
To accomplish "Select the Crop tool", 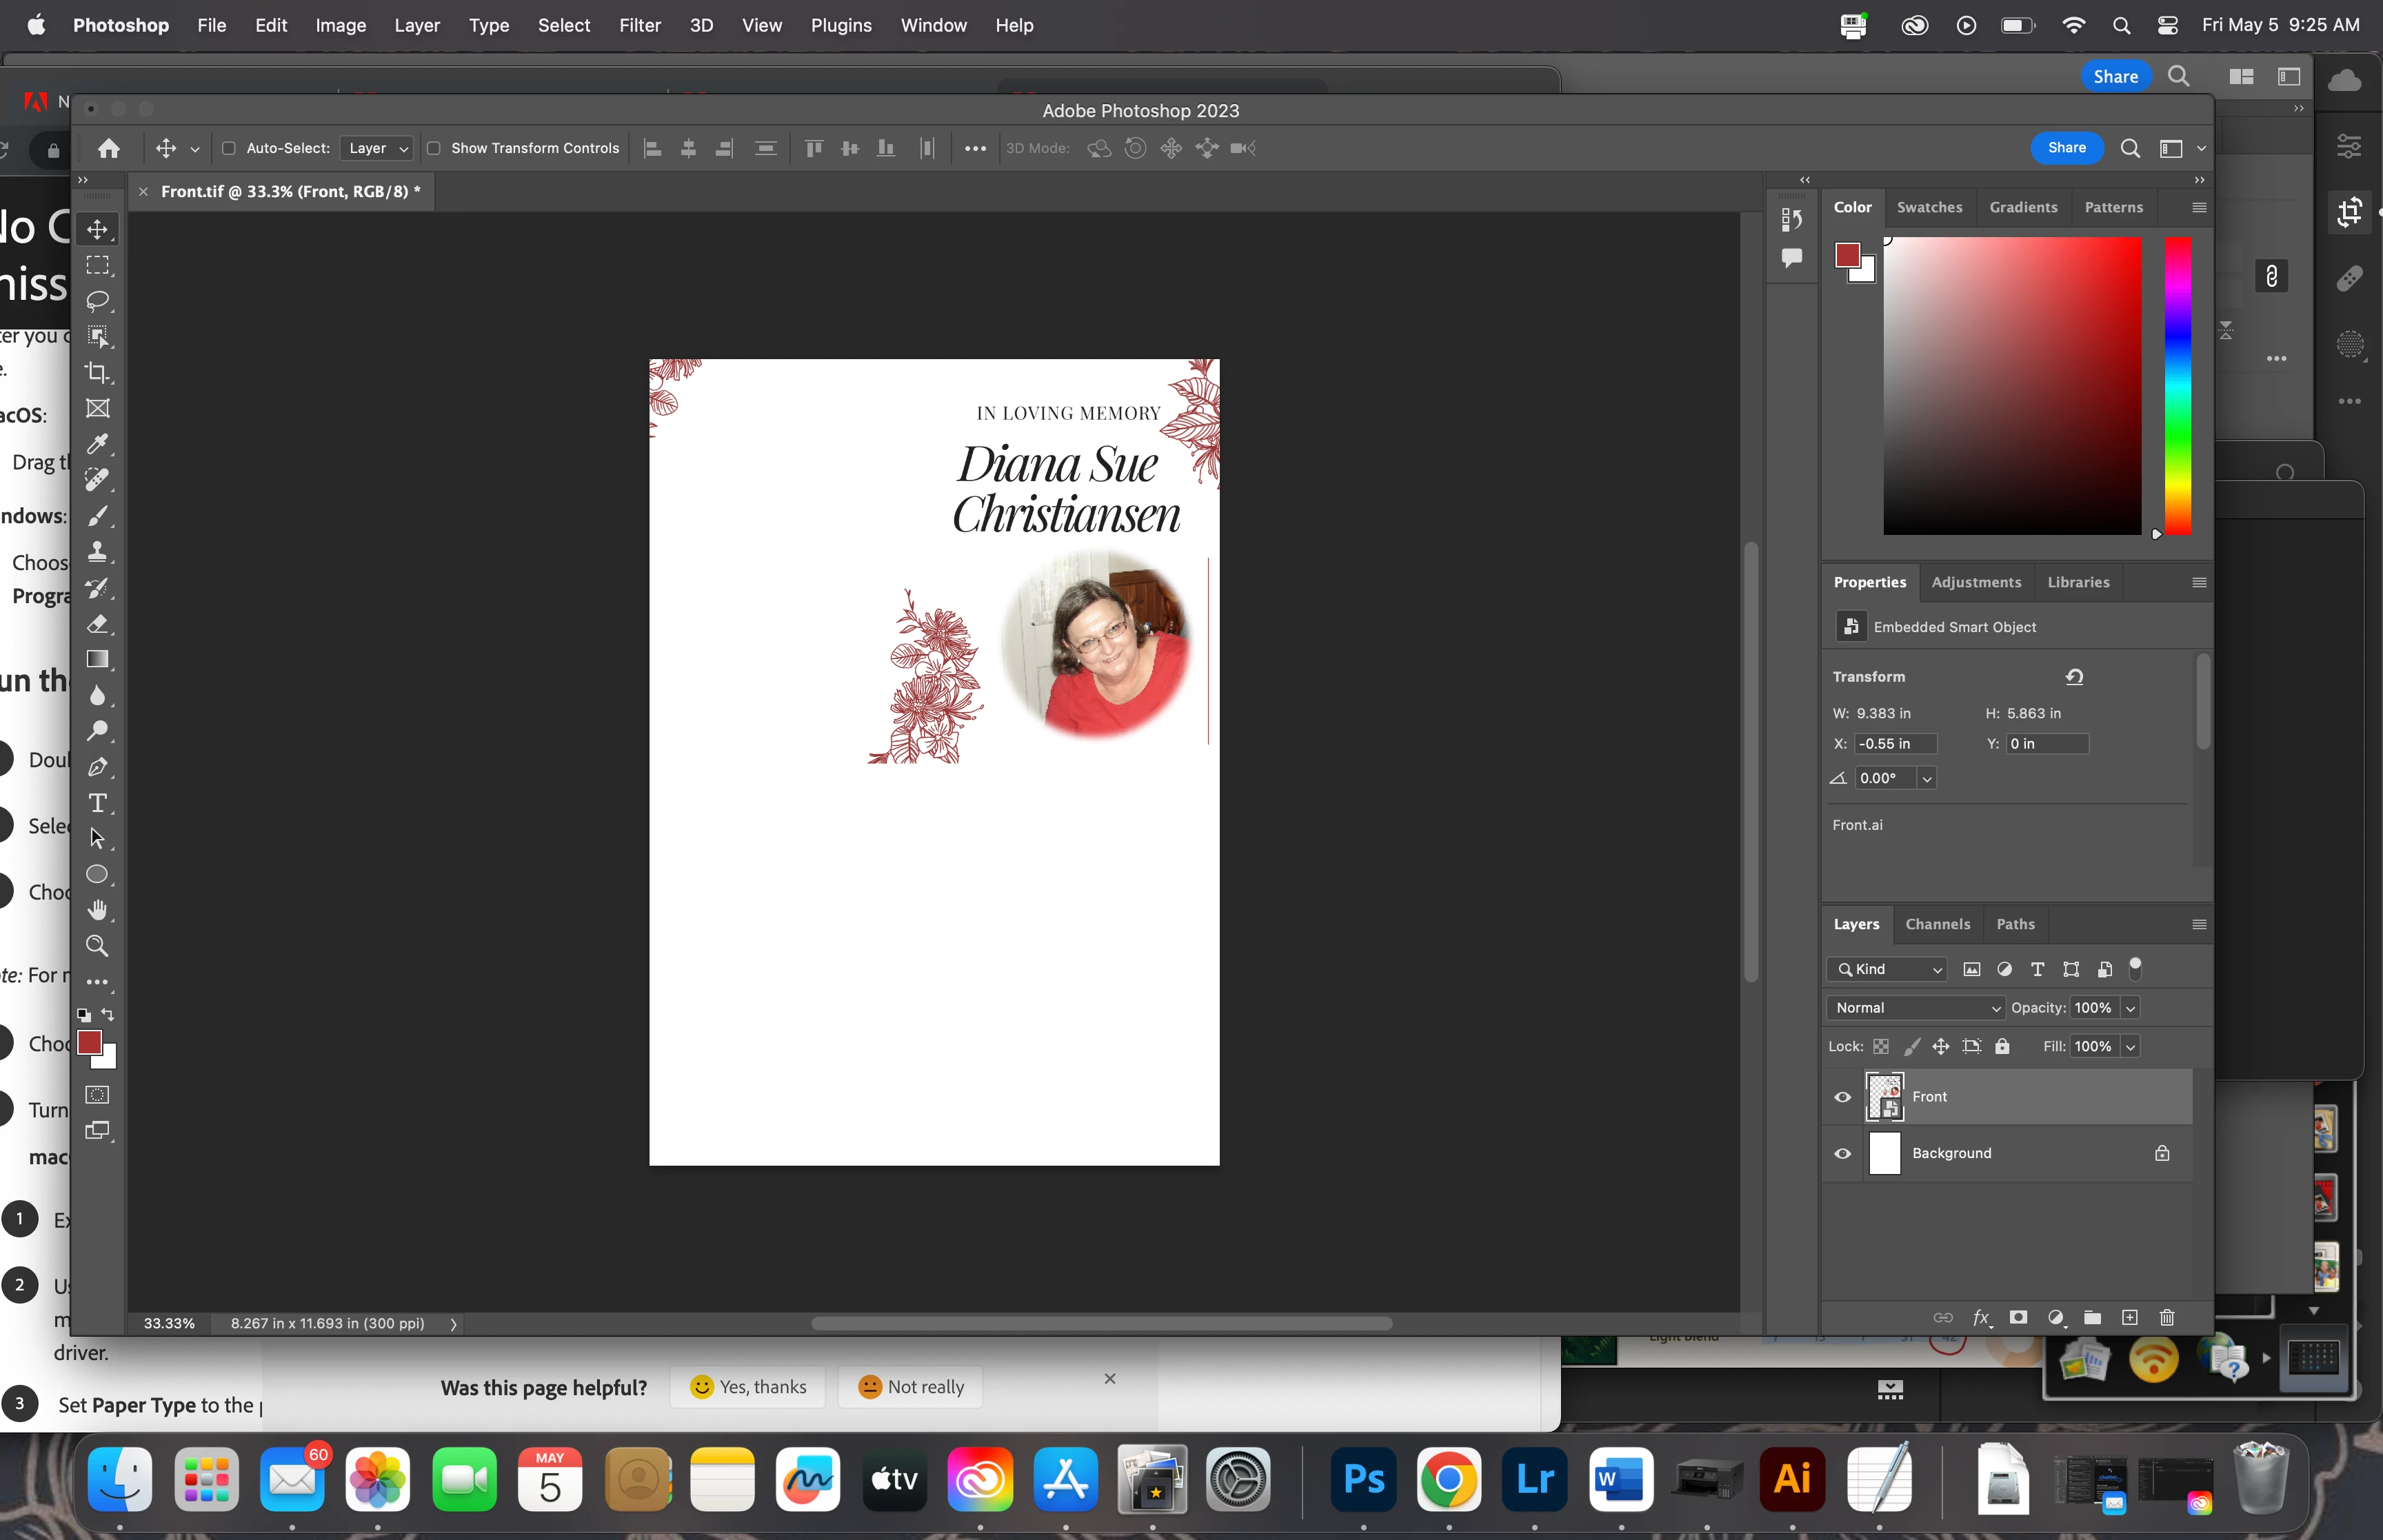I will click(x=97, y=372).
